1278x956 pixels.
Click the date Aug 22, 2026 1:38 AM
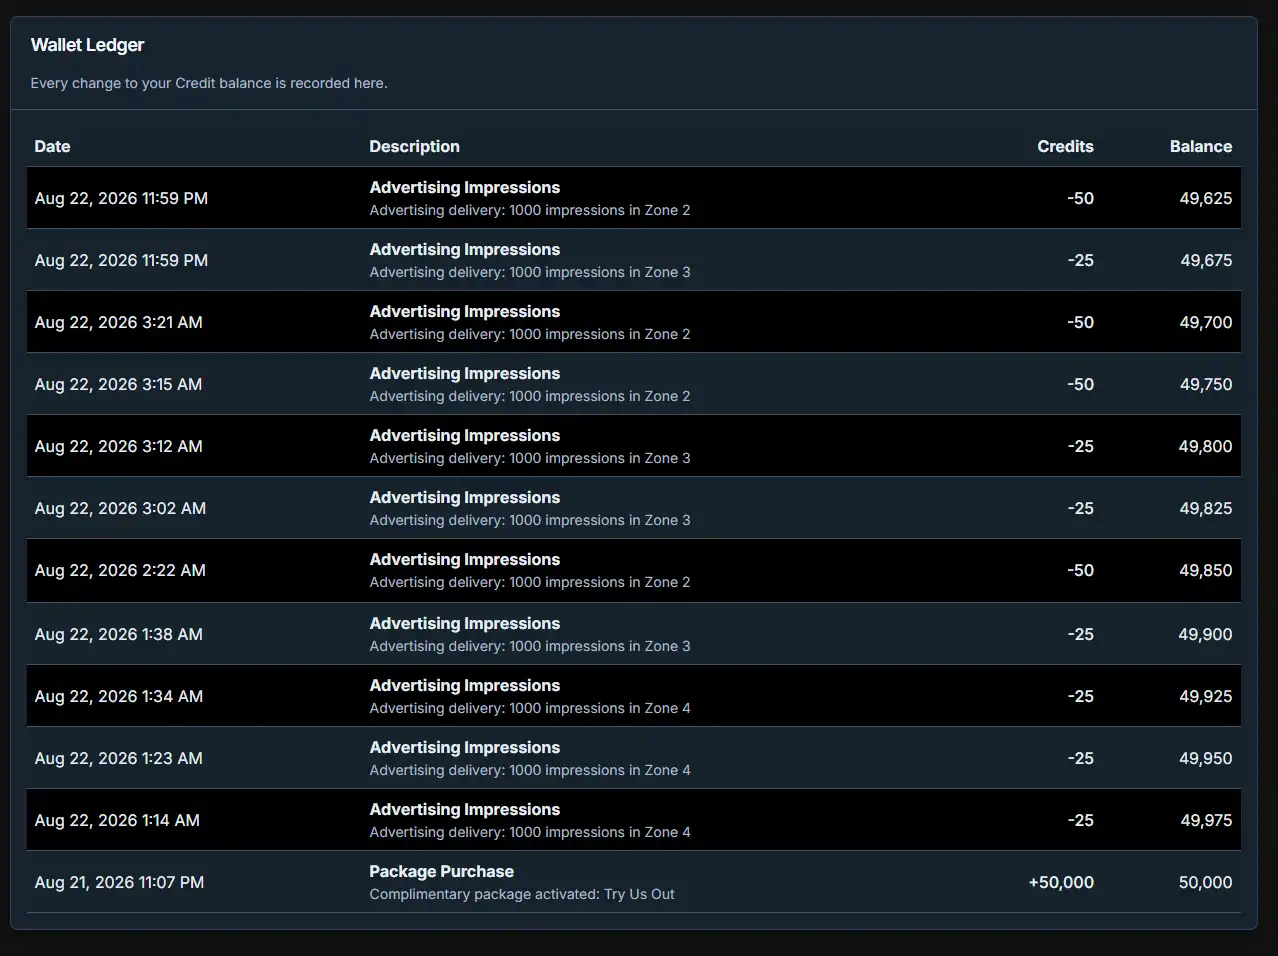pyautogui.click(x=118, y=634)
